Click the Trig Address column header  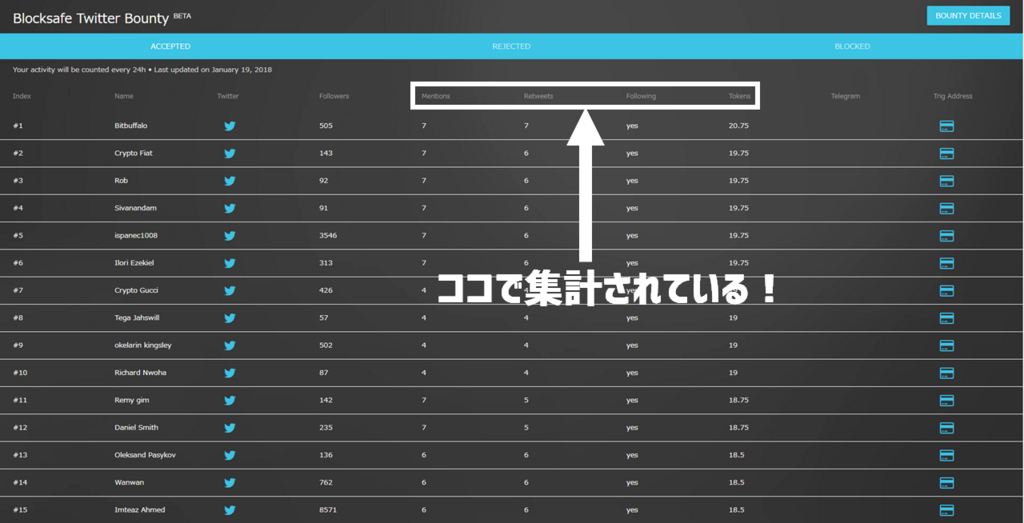[953, 96]
